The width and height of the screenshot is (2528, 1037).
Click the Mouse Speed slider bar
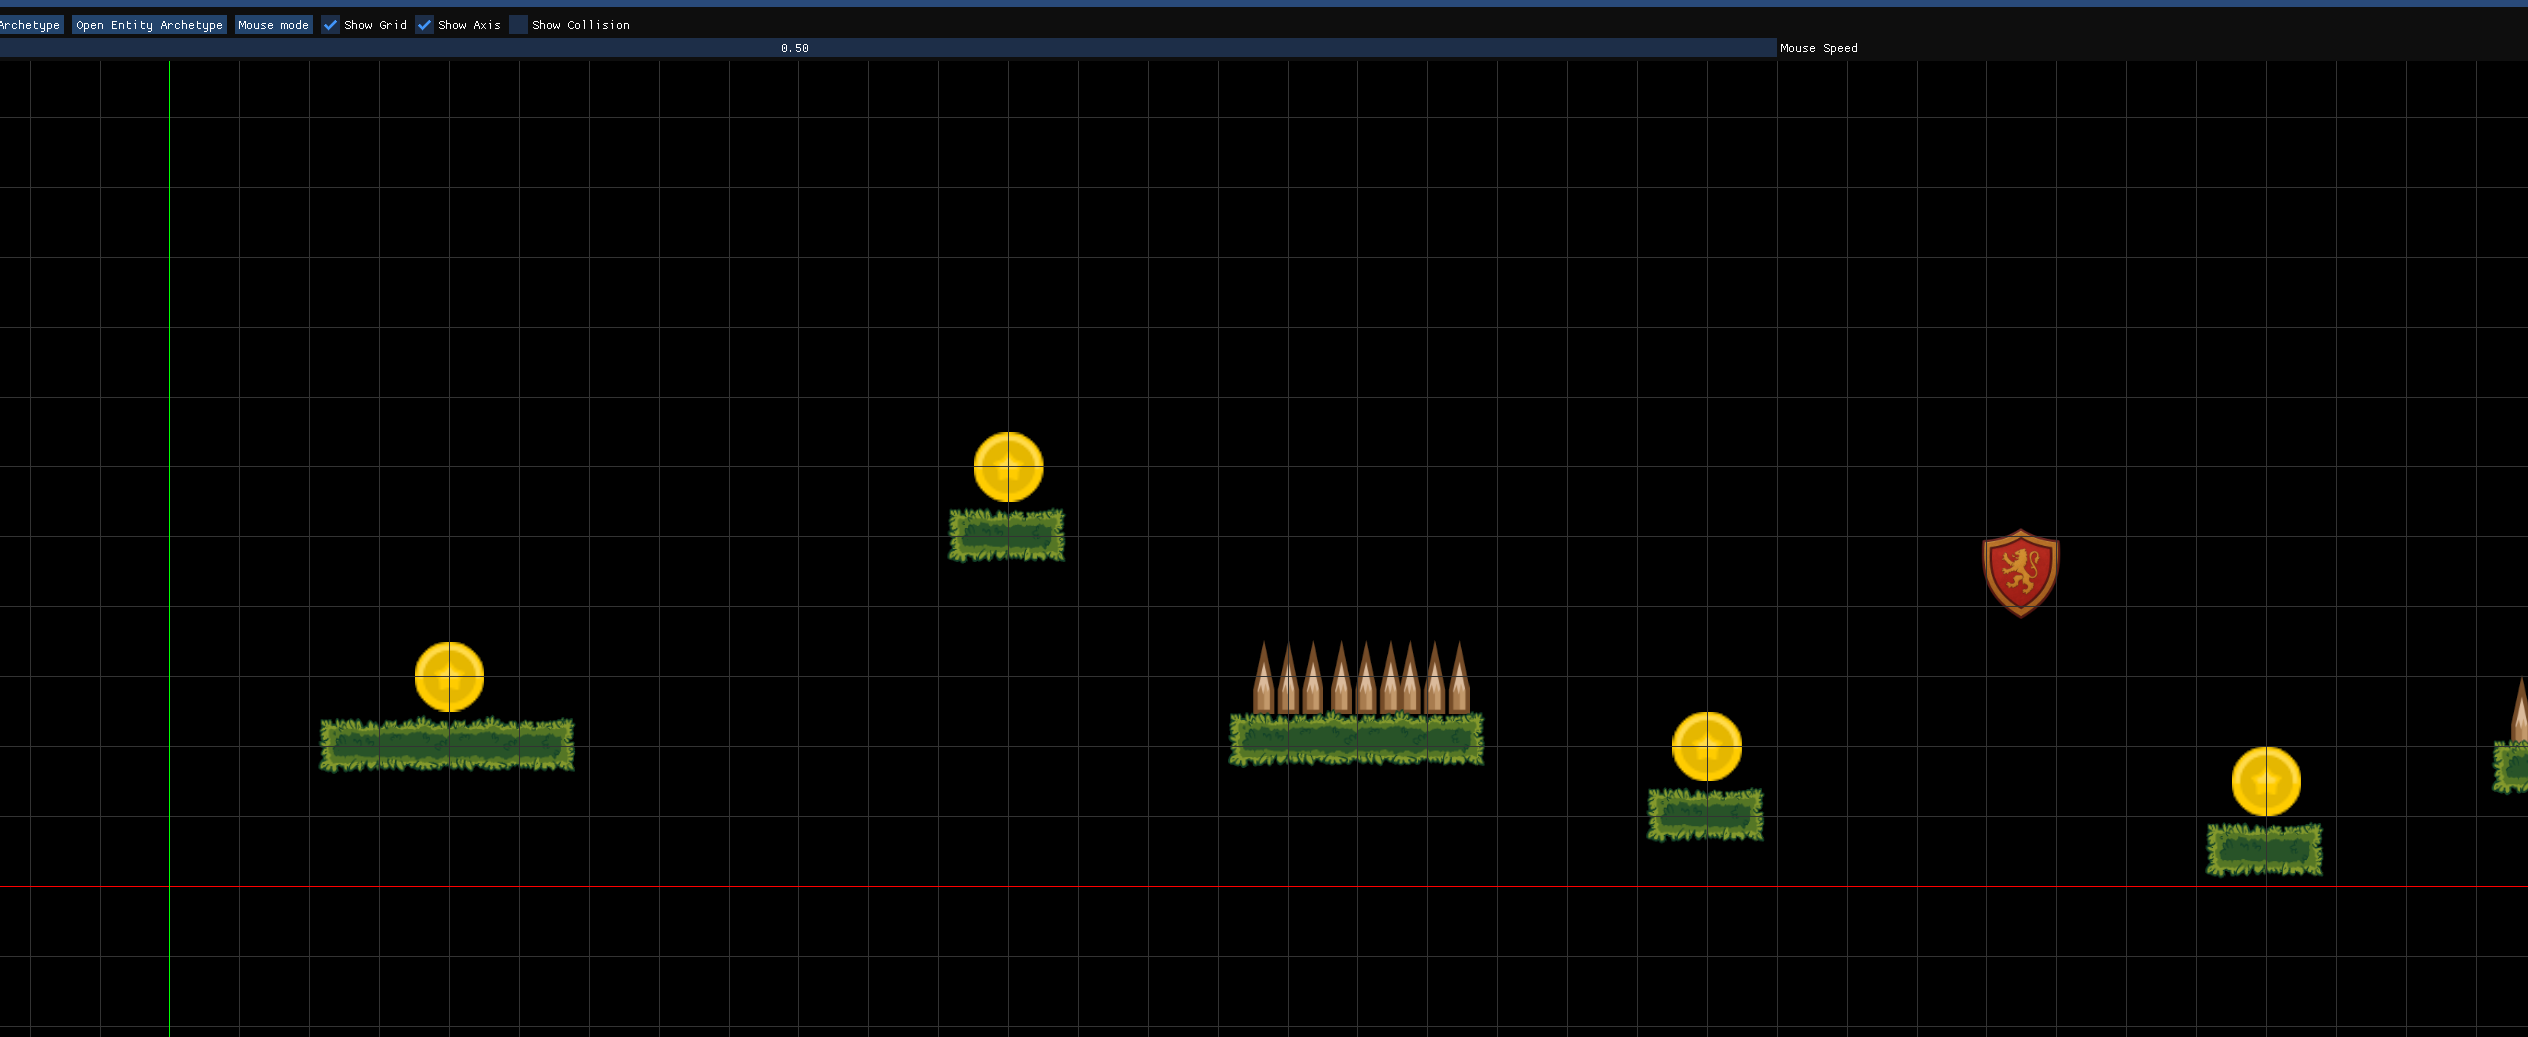[x=887, y=48]
